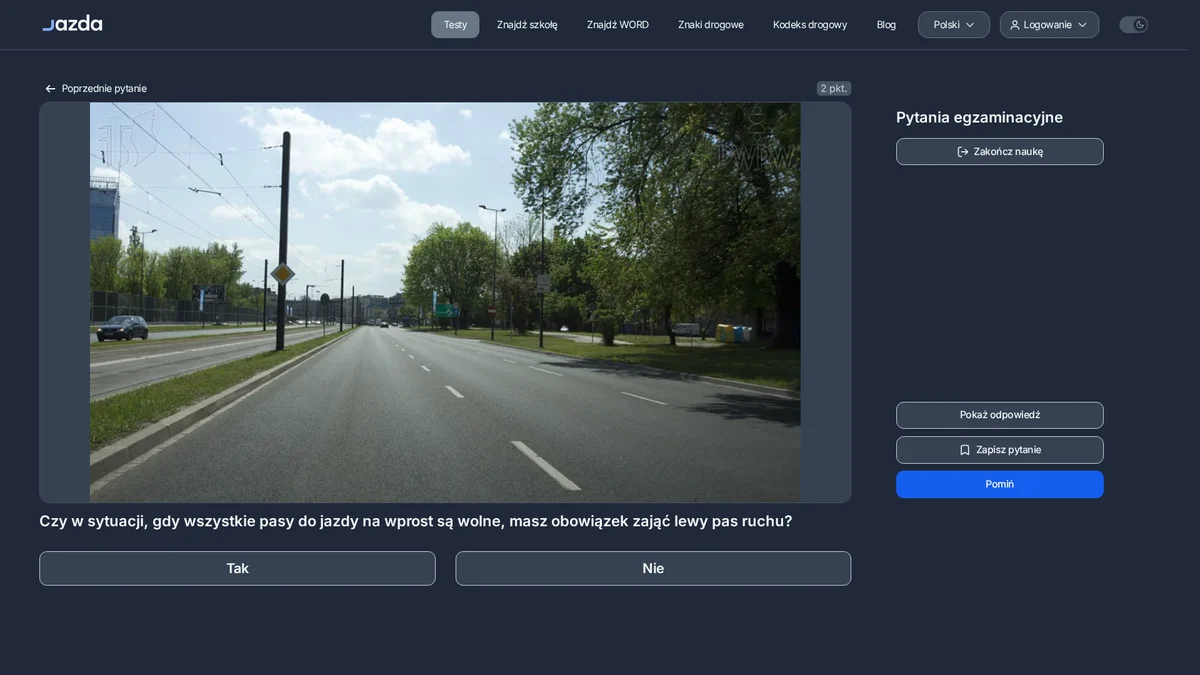Viewport: 1200px width, 675px height.
Task: Open Kodeks drogowy section
Action: coord(810,25)
